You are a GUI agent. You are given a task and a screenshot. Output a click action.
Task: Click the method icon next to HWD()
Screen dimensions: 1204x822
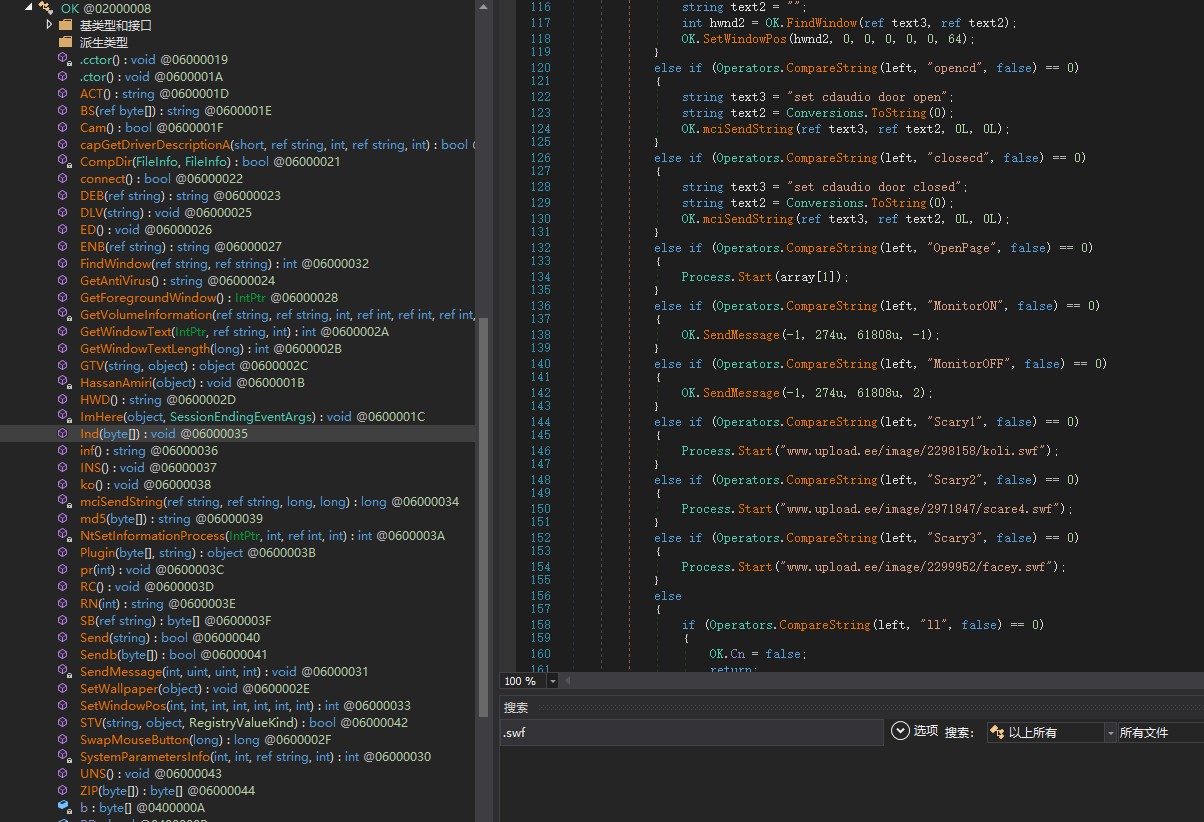pyautogui.click(x=64, y=399)
